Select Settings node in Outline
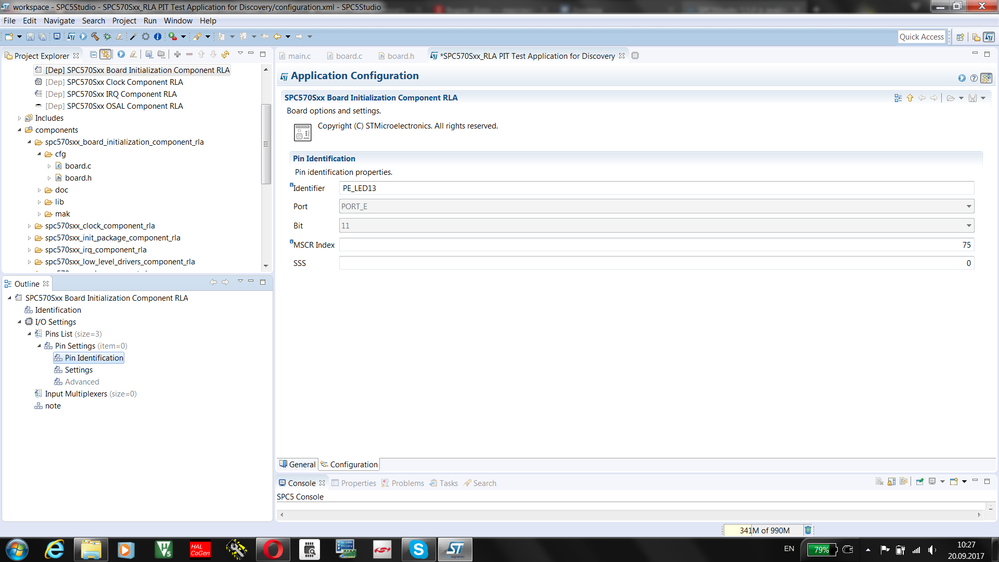This screenshot has width=999, height=562. [x=78, y=370]
